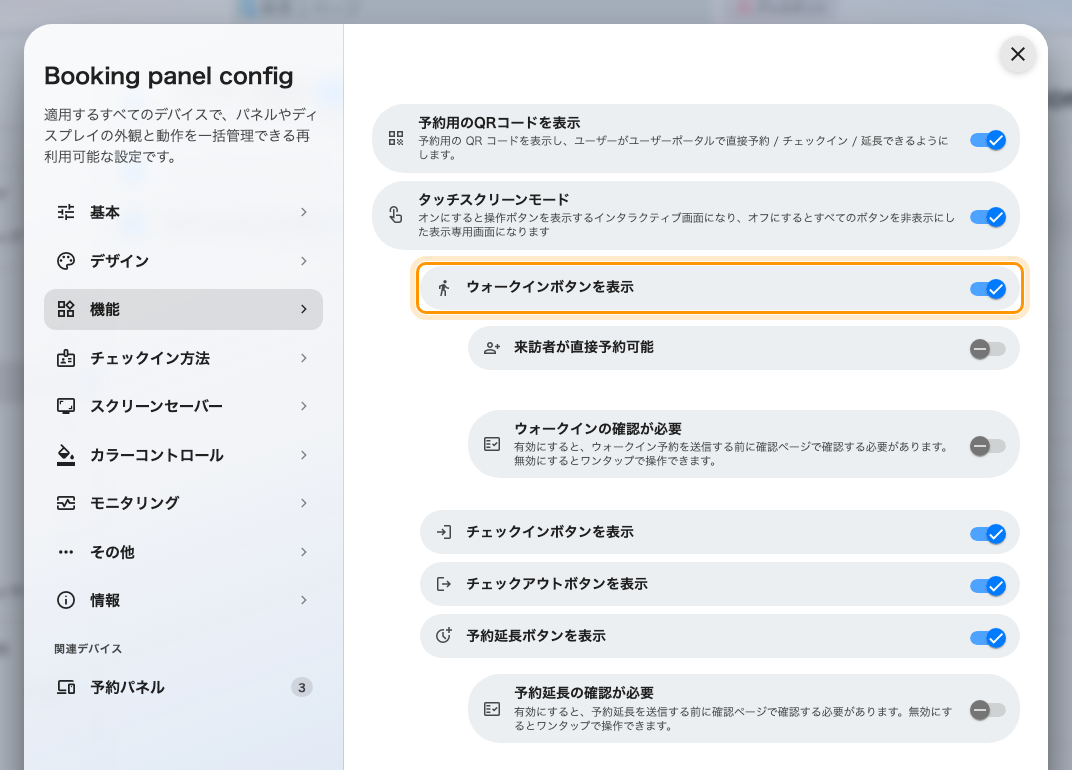Expand the 基本 section chevron

[x=304, y=213]
